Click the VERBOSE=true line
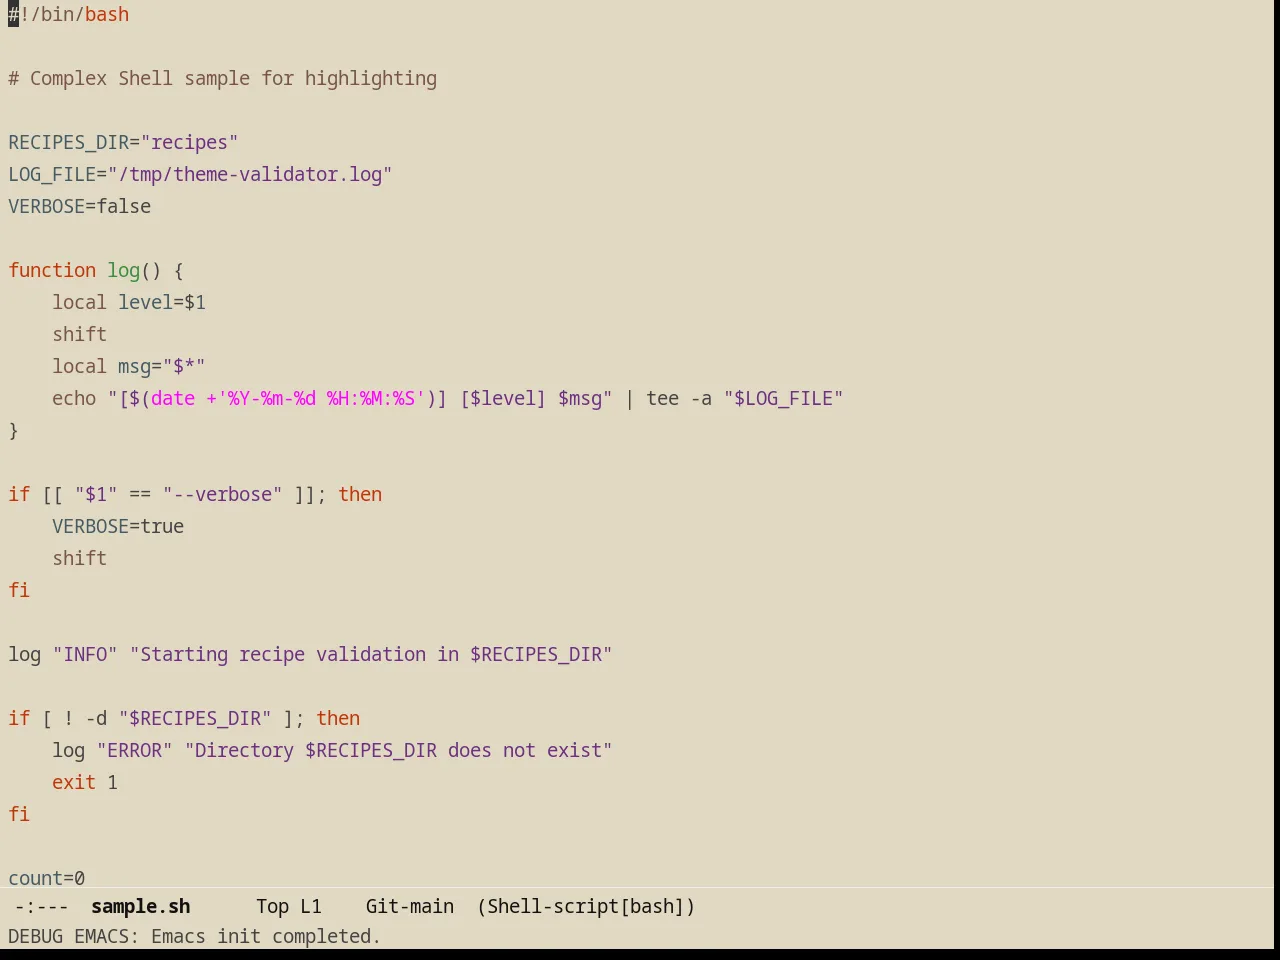 click(x=118, y=526)
